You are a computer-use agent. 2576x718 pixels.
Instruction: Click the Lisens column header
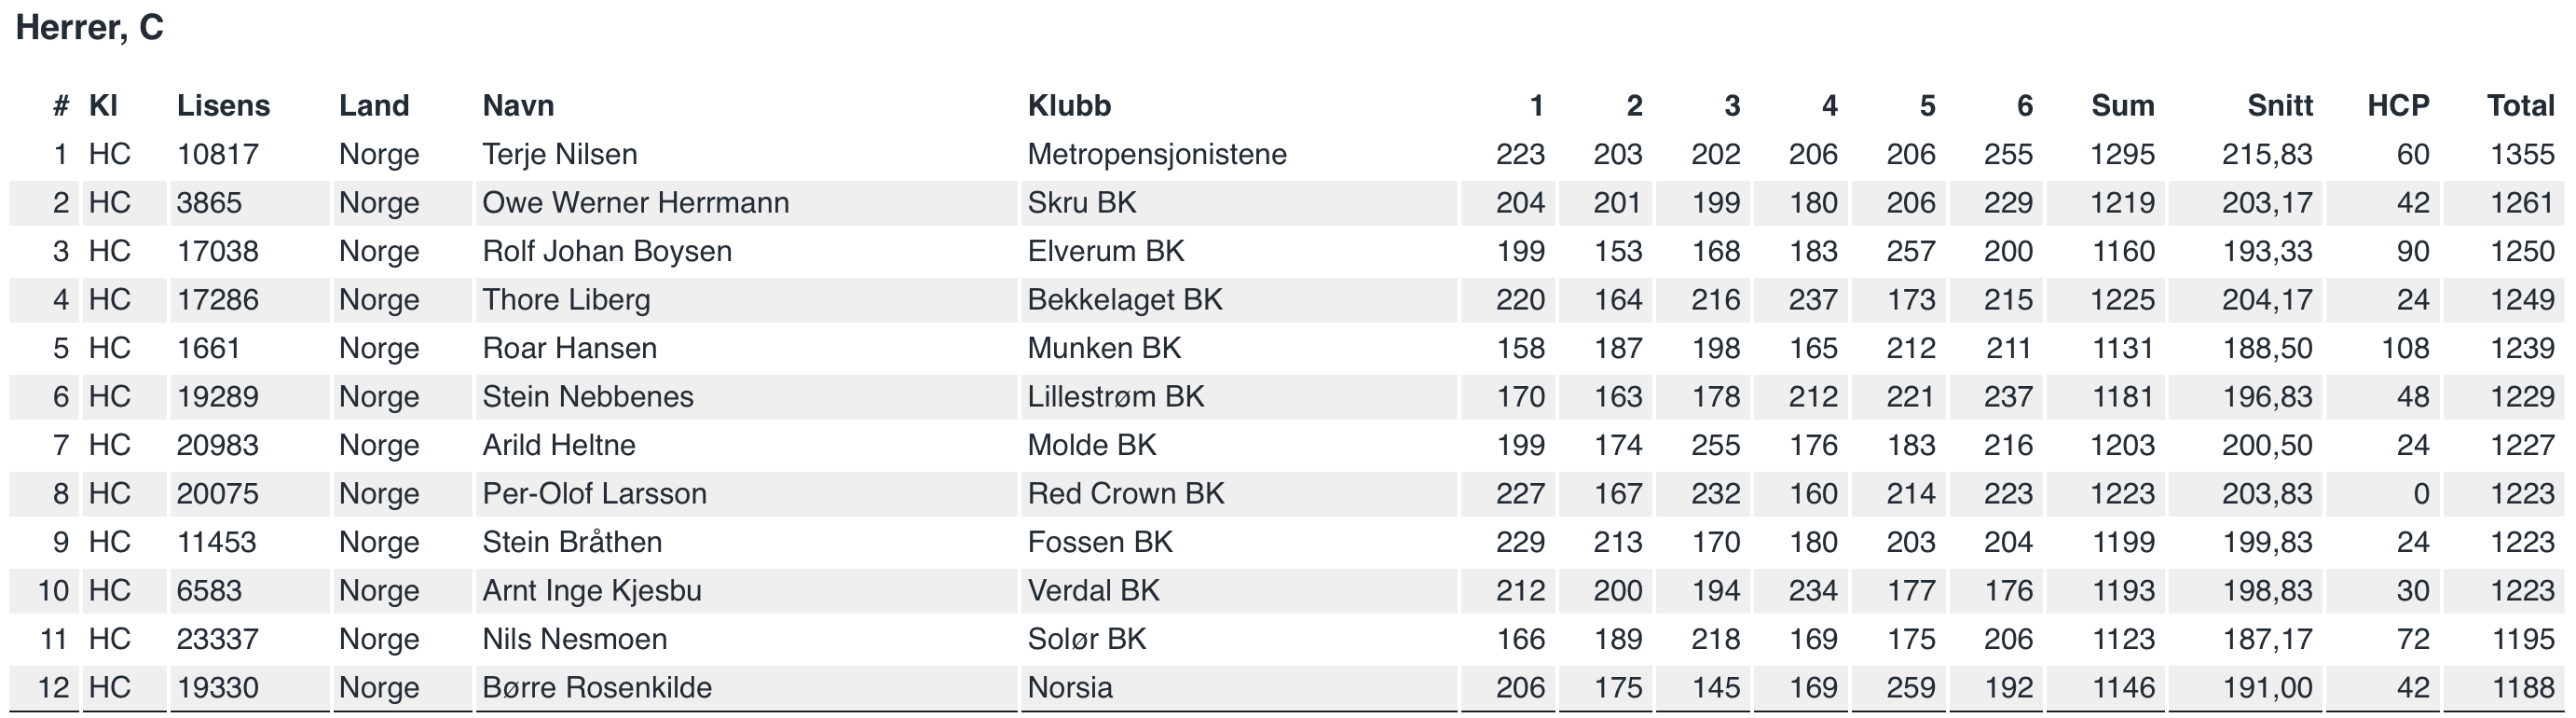[x=223, y=105]
